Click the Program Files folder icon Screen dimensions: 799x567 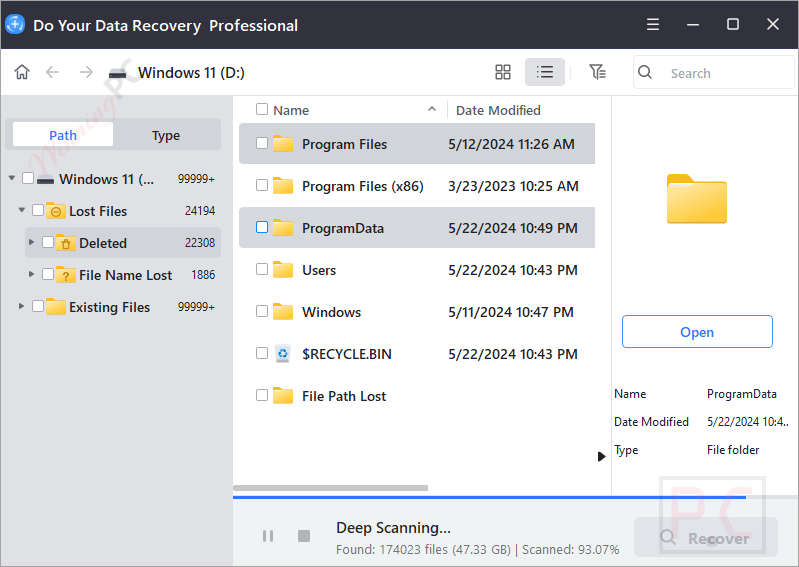[283, 144]
